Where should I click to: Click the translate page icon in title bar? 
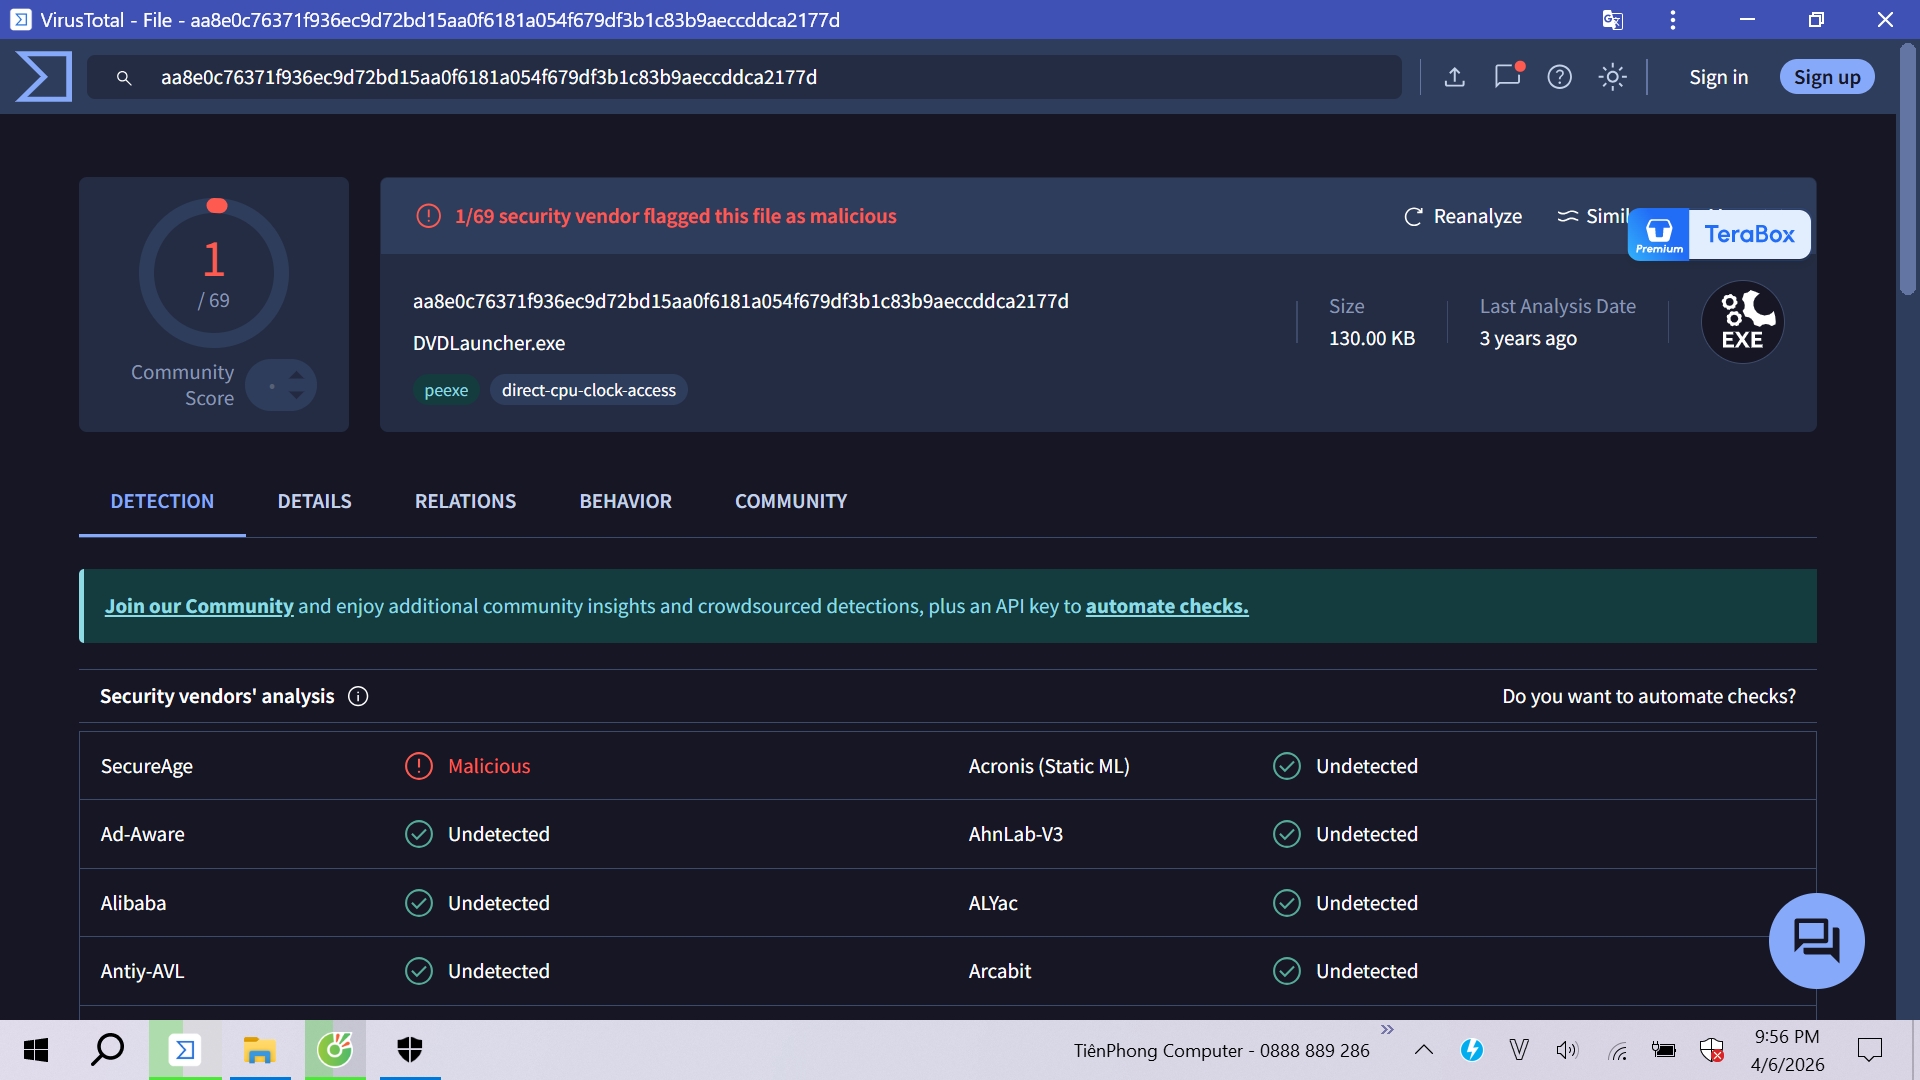tap(1612, 20)
